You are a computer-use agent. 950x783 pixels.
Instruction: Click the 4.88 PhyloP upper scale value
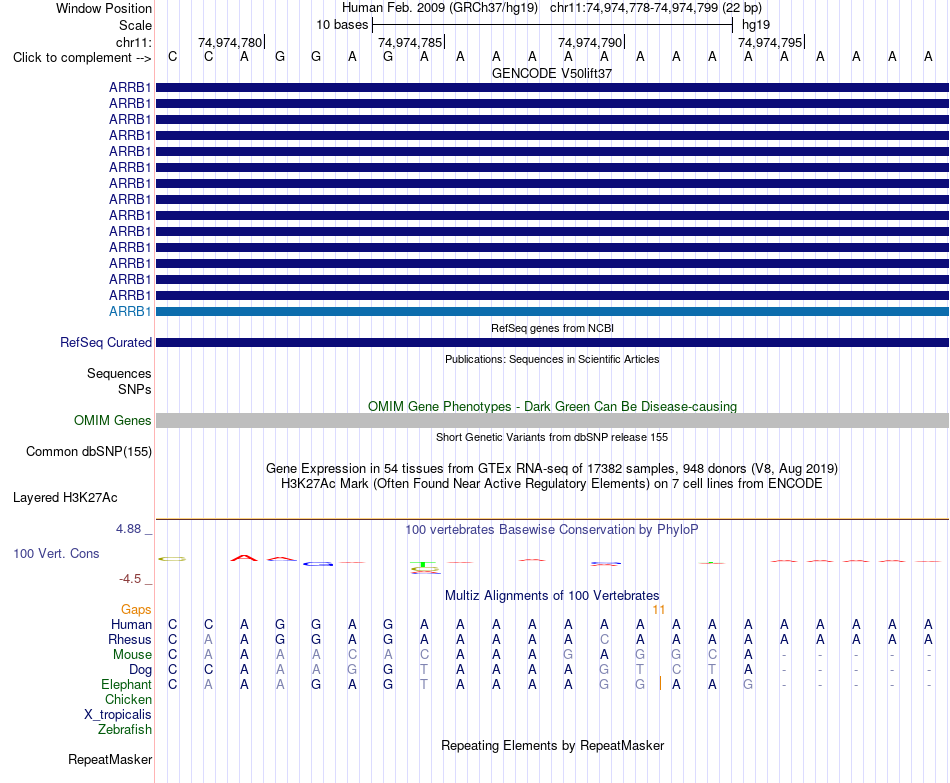click(x=128, y=529)
